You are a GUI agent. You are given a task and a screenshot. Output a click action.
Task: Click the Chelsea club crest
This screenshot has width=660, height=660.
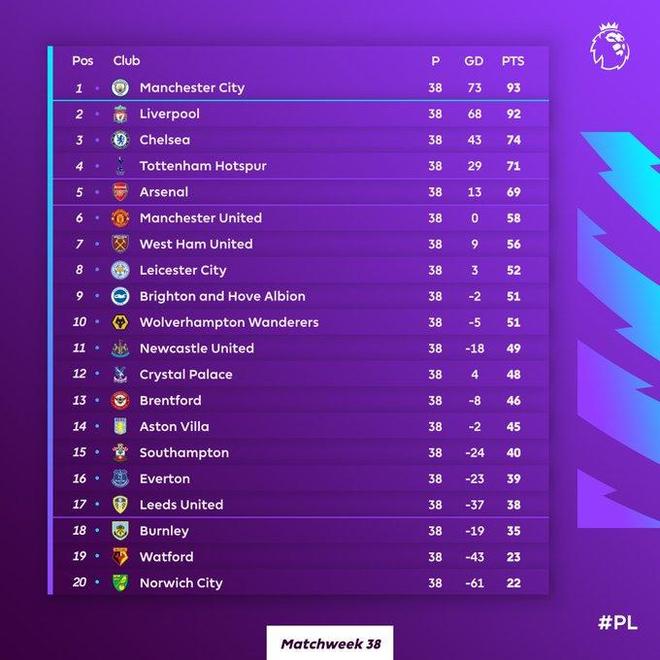120,140
